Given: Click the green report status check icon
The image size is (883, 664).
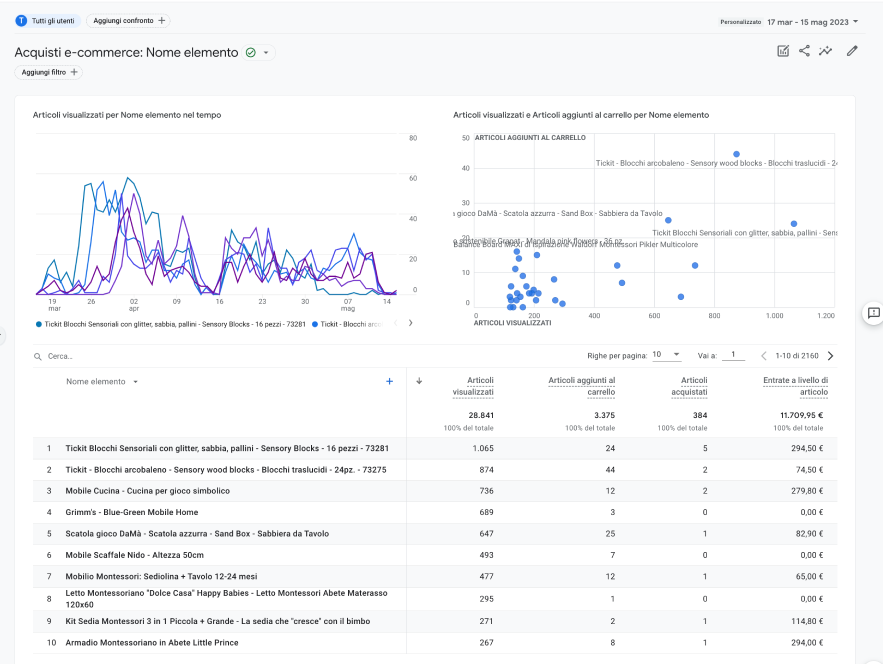Looking at the screenshot, I should (x=250, y=53).
